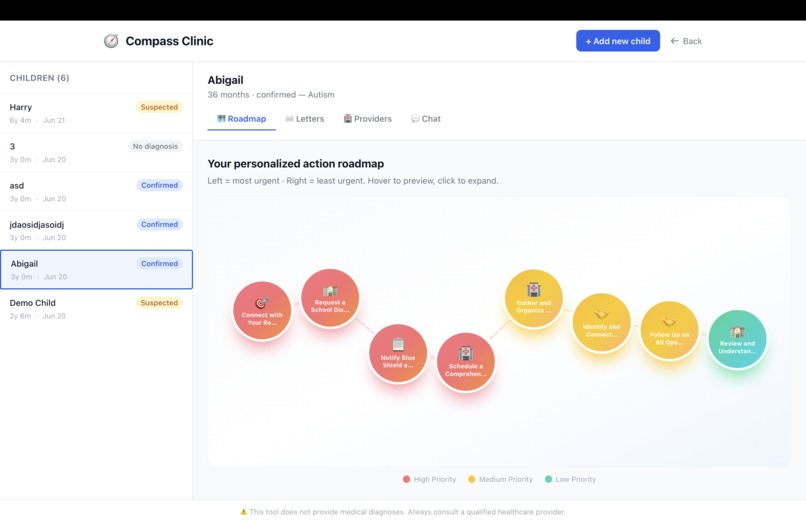Open the 'Connect with Your Re...' roadmap node

[262, 311]
